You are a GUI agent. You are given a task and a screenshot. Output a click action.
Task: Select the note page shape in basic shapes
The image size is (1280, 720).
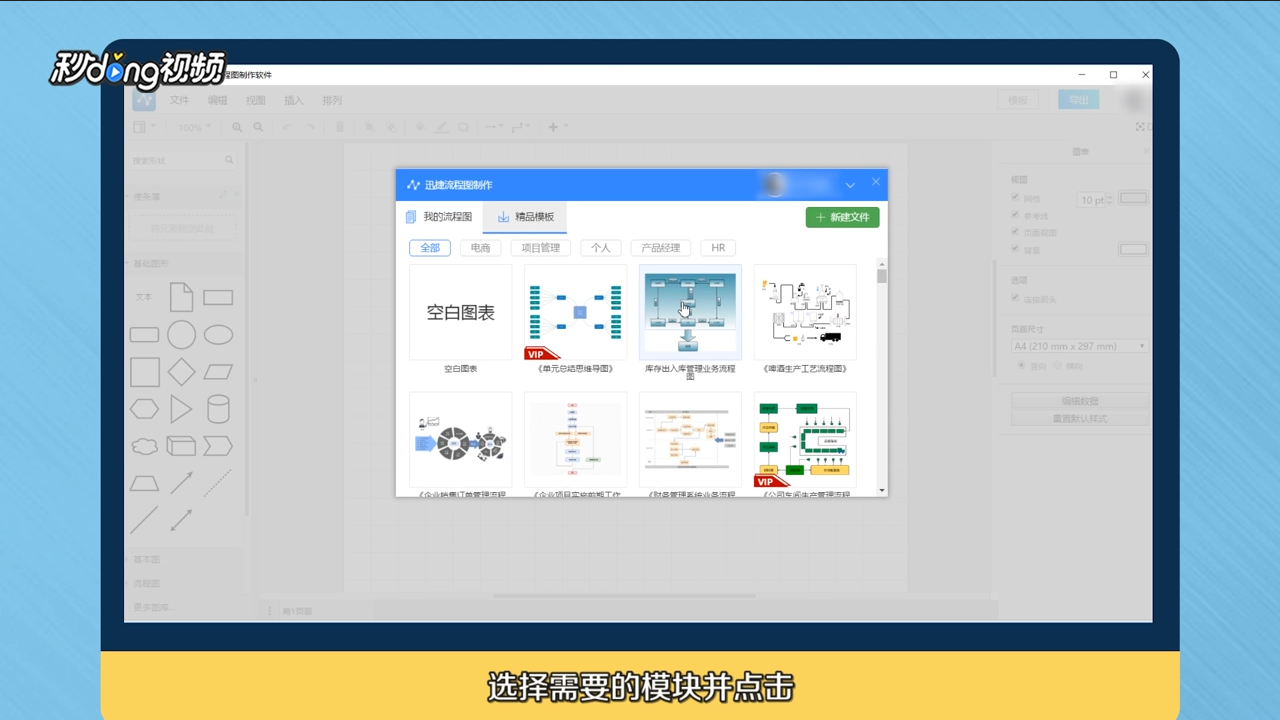(181, 297)
